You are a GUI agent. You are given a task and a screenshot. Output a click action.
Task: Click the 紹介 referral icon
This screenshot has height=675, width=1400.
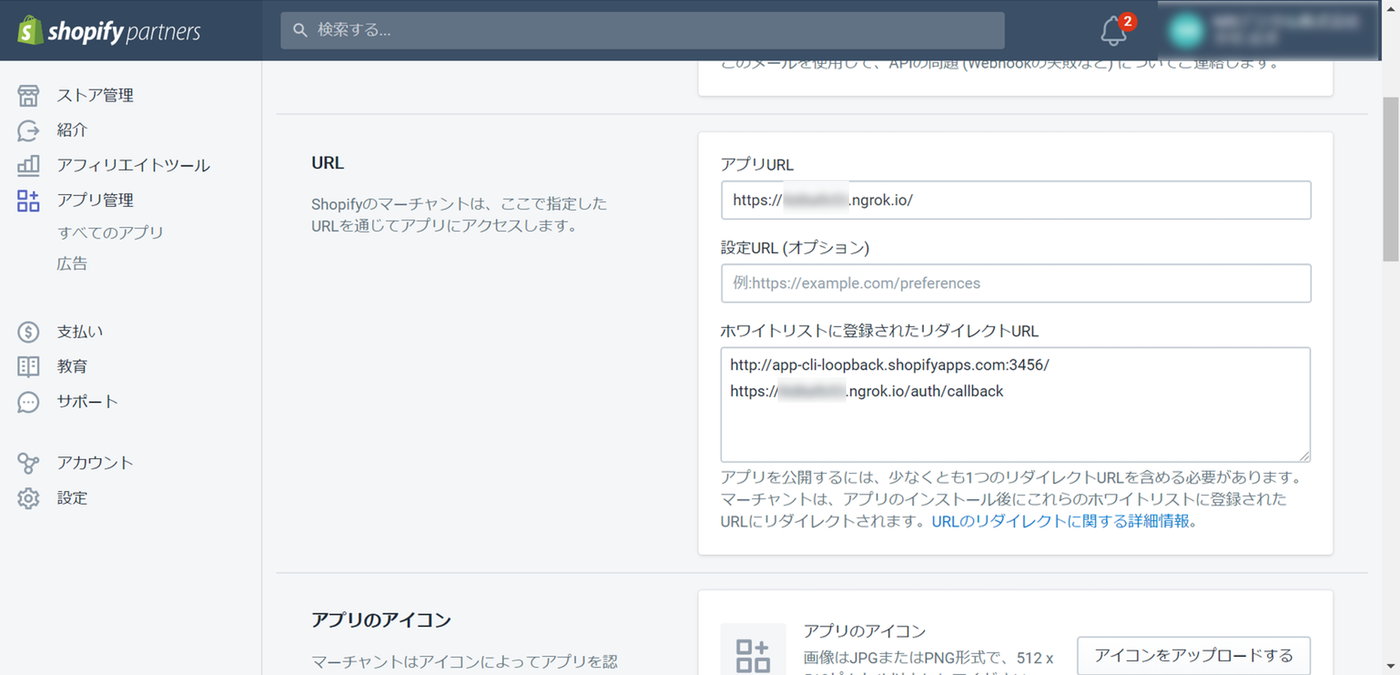pyautogui.click(x=28, y=130)
